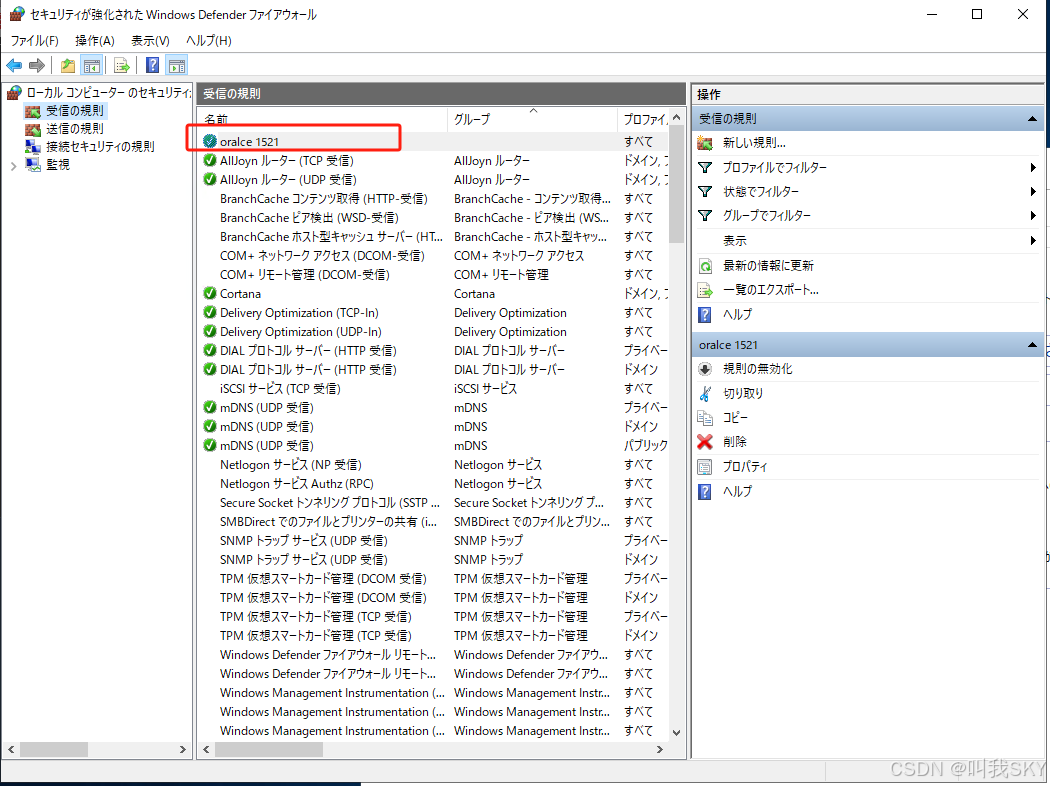1050x786 pixels.
Task: Open the ヘルプ(H) menu
Action: pyautogui.click(x=208, y=41)
